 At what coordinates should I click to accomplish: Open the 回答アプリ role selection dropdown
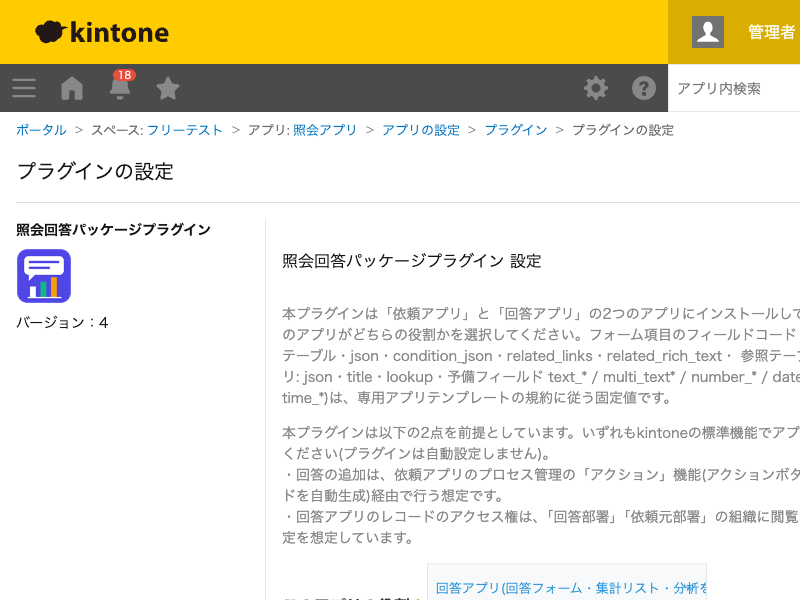tap(567, 583)
